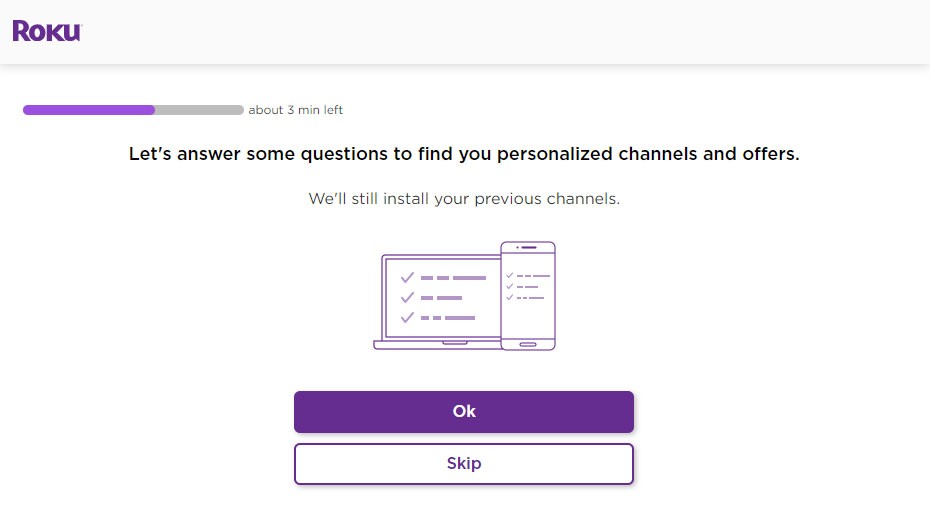The width and height of the screenshot is (930, 529).
Task: Click the first checkmark on the laptop checklist
Action: point(407,277)
